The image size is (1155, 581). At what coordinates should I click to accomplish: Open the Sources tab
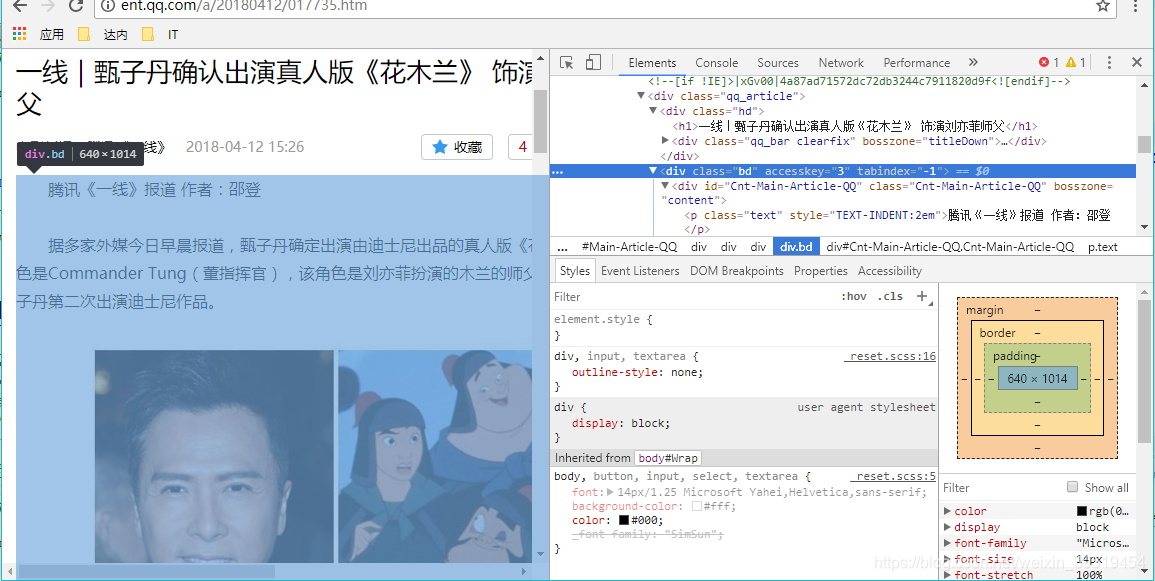tap(777, 63)
